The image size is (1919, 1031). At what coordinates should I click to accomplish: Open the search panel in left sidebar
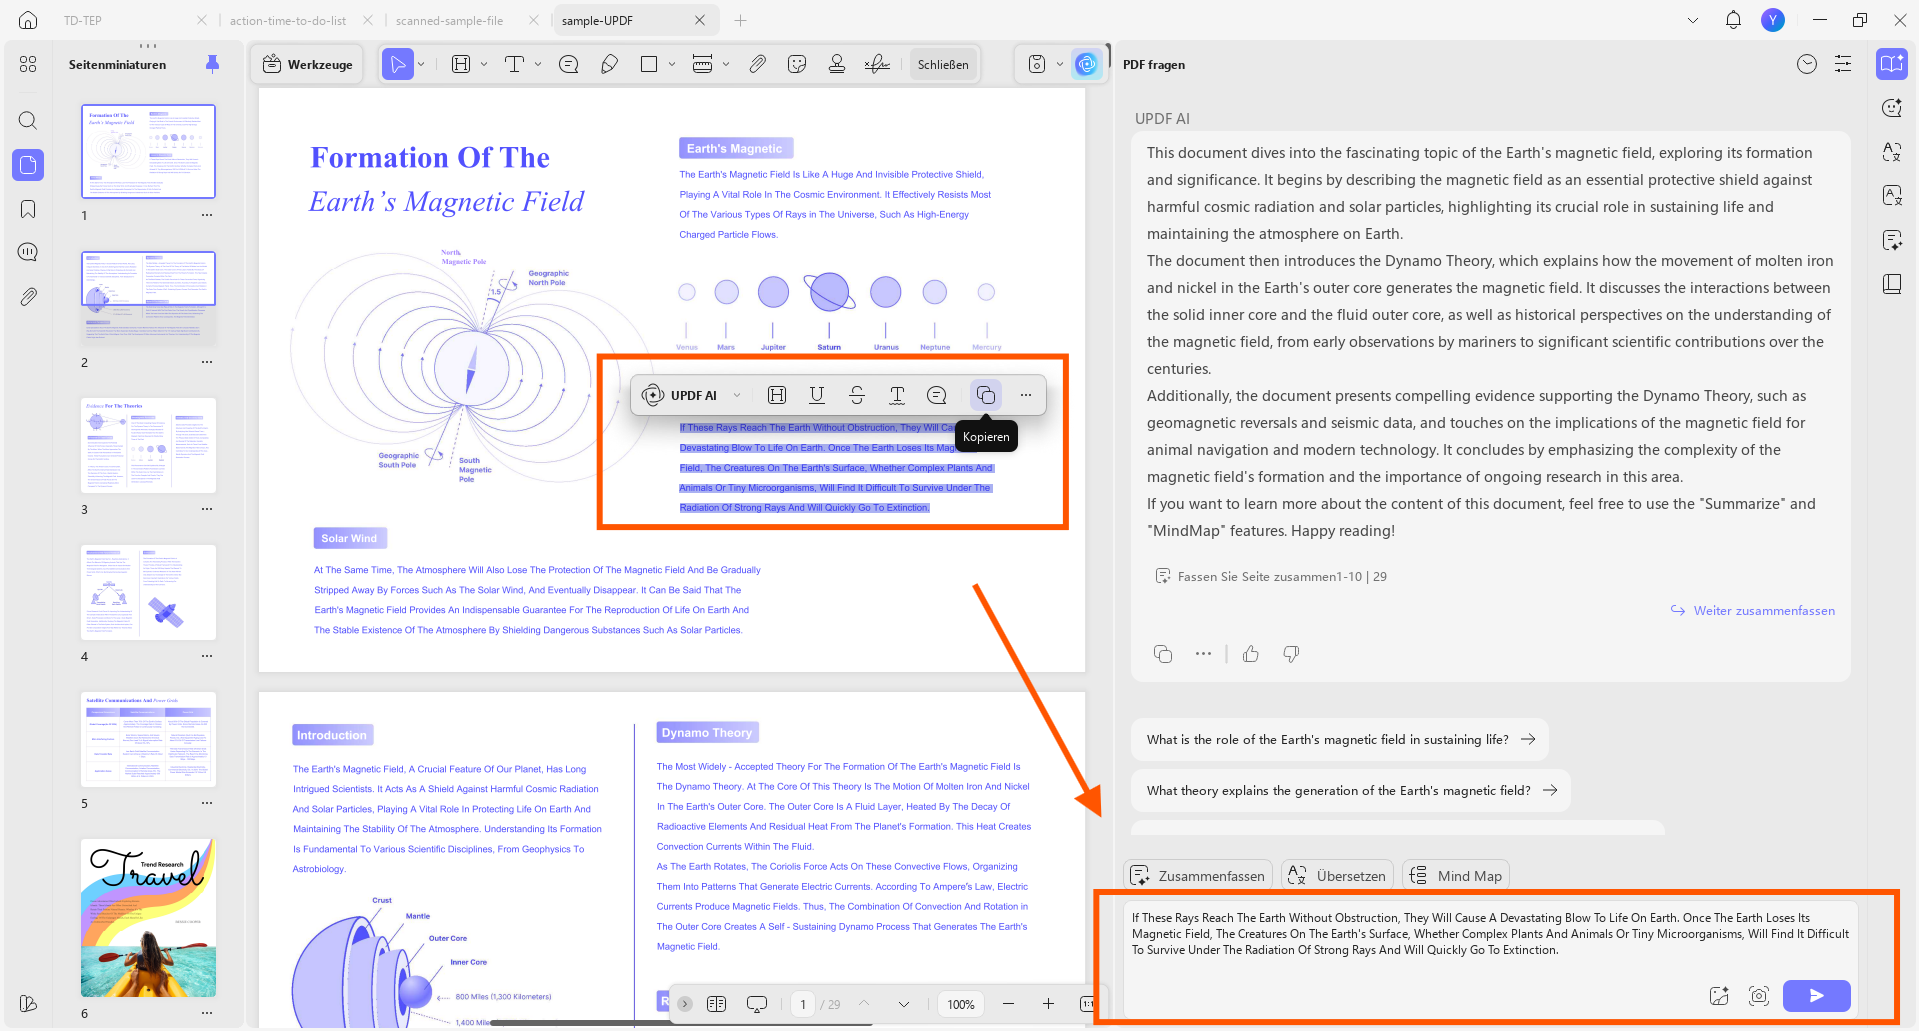coord(28,121)
